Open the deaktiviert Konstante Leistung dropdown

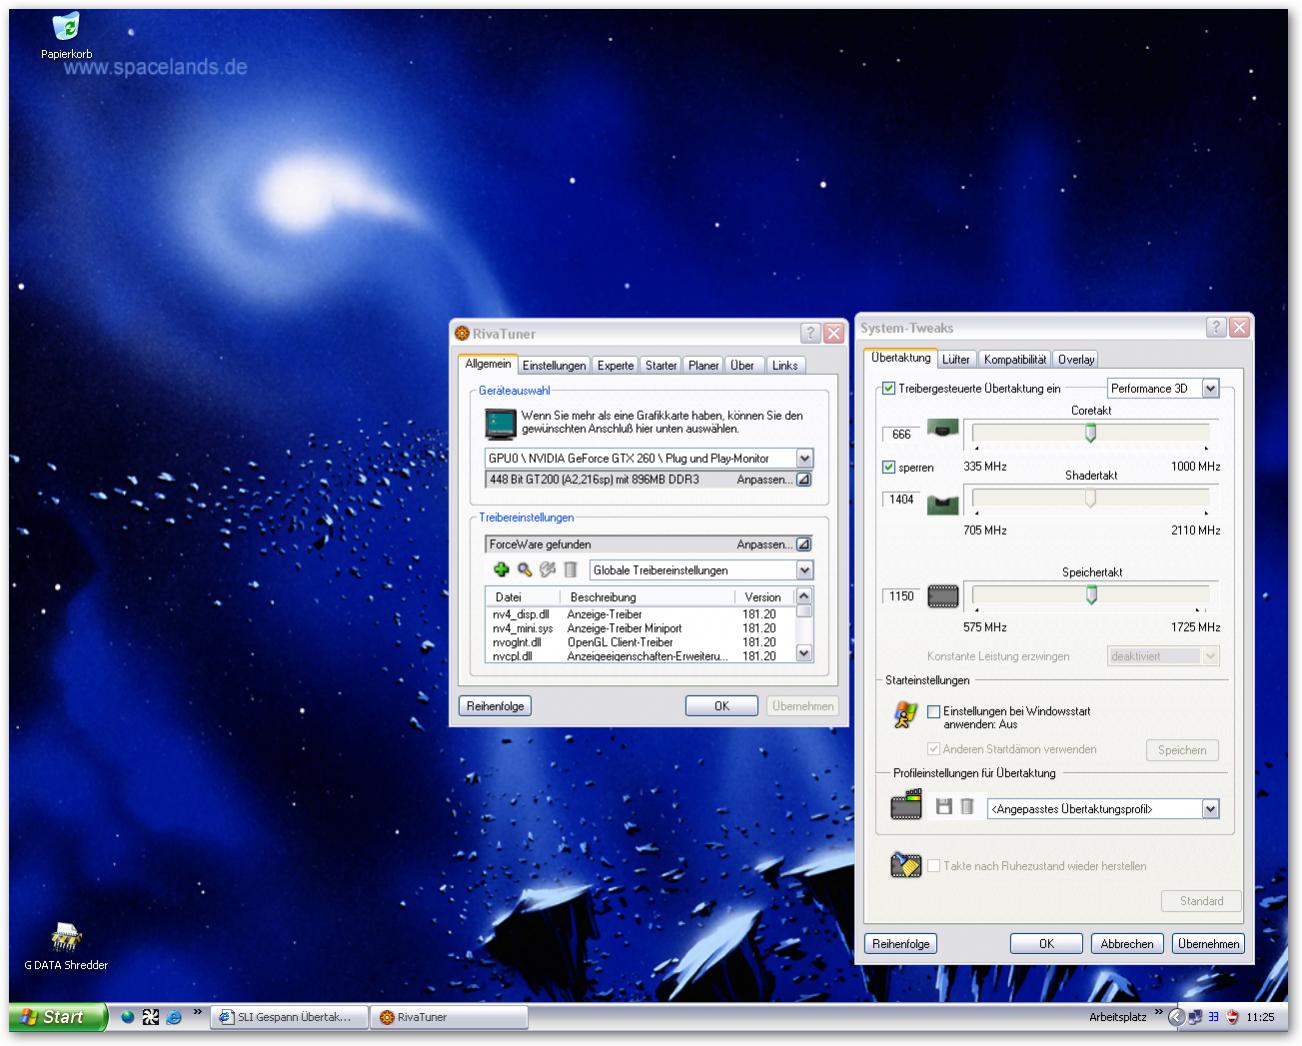coord(1210,656)
